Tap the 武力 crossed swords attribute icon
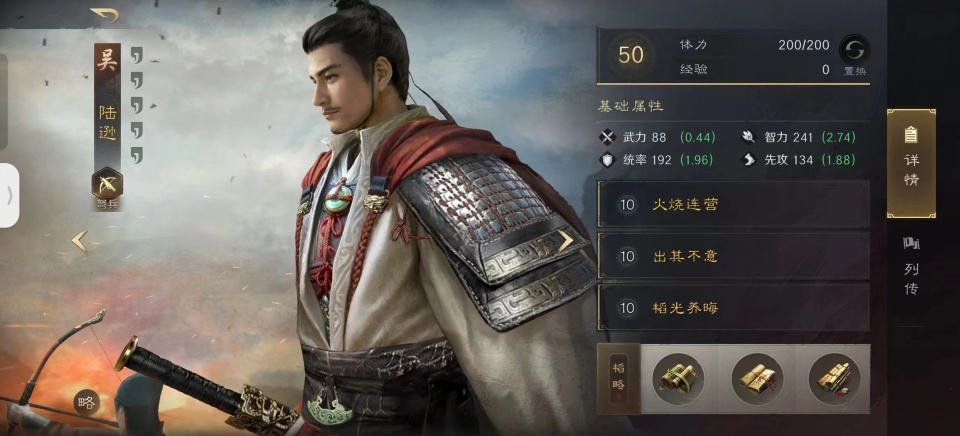This screenshot has width=960, height=436. point(607,137)
